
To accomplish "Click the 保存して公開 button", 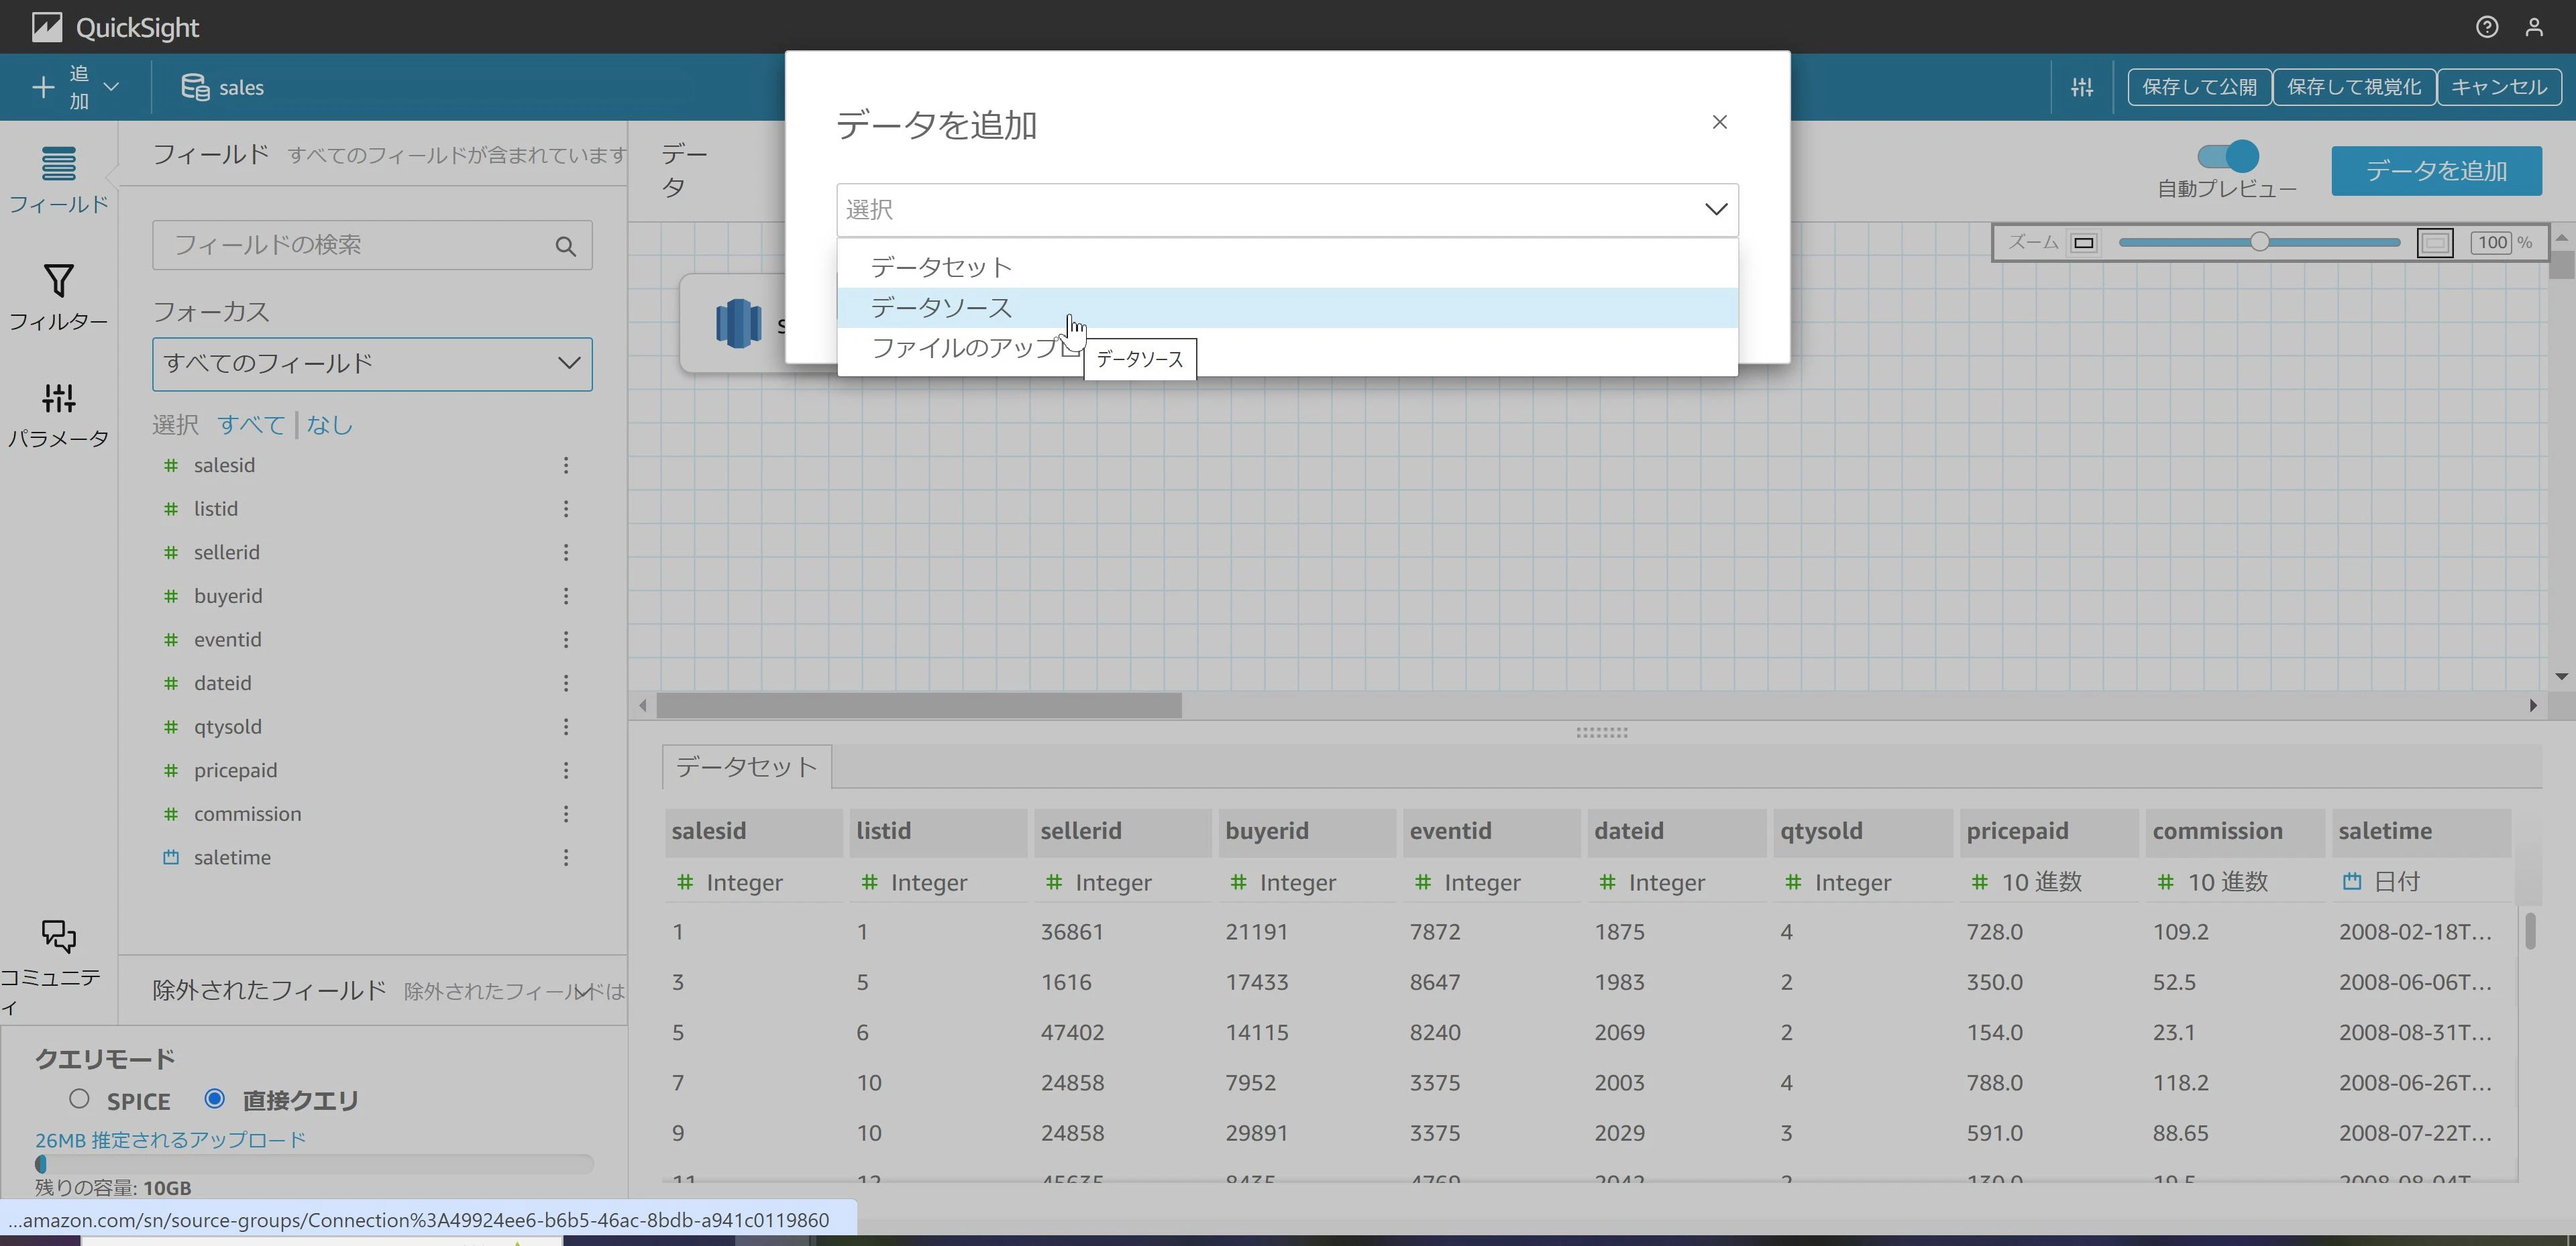I will point(2199,87).
